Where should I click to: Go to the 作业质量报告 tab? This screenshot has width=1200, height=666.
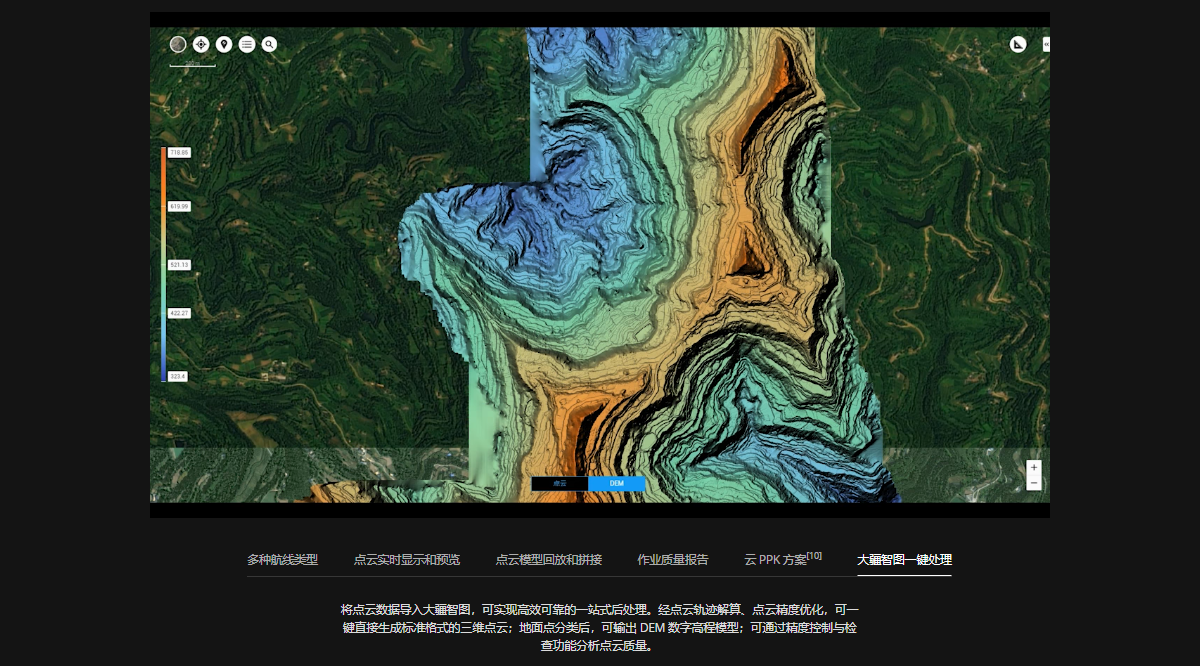tap(672, 560)
